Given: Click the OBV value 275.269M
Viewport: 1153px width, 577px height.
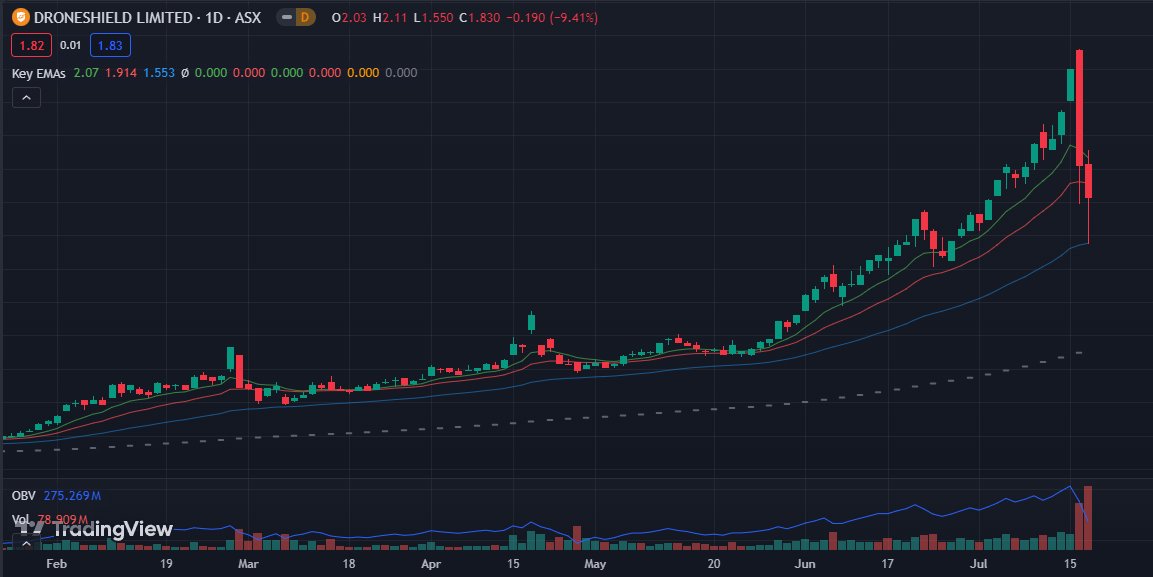Looking at the screenshot, I should [72, 495].
